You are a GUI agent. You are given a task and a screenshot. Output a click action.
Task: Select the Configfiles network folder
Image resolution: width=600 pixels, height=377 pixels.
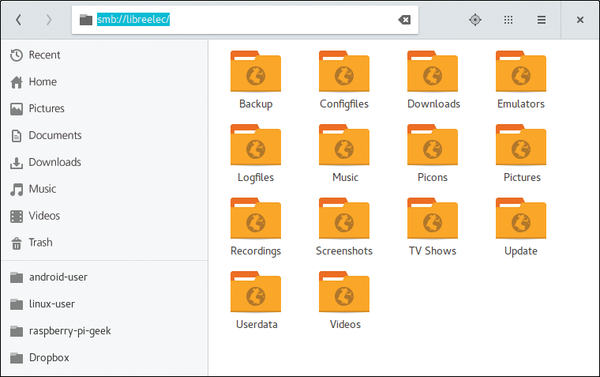coord(344,80)
